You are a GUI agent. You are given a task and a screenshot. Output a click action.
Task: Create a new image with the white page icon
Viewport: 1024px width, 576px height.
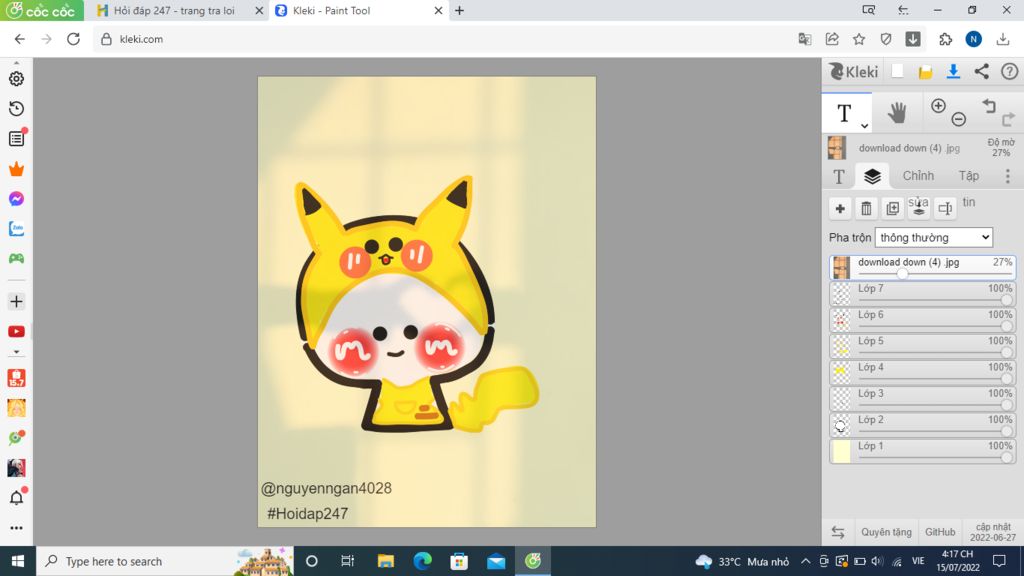(x=897, y=71)
